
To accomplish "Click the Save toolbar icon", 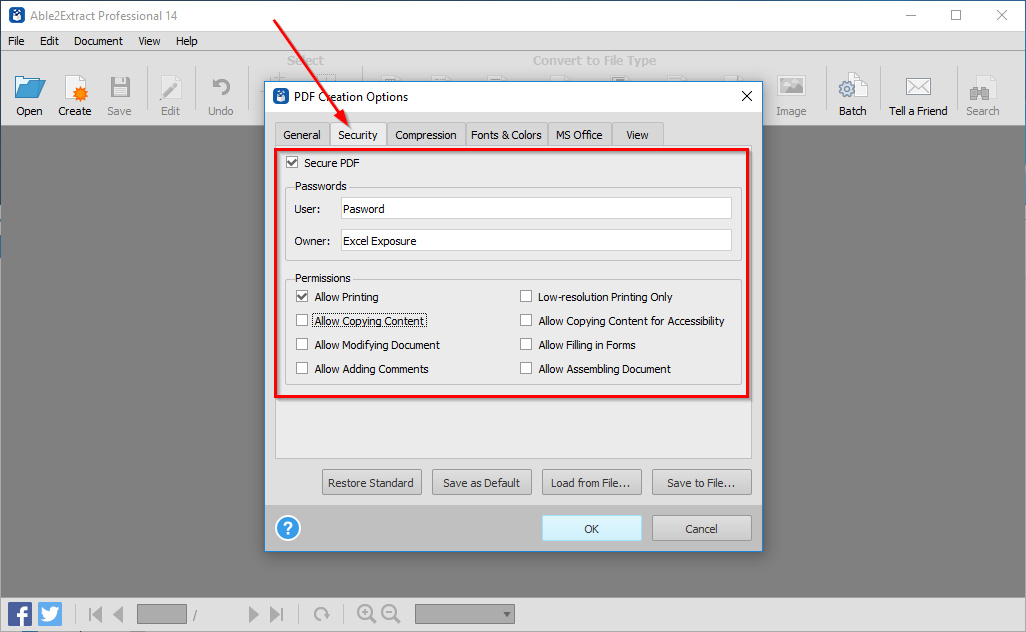I will [x=120, y=88].
